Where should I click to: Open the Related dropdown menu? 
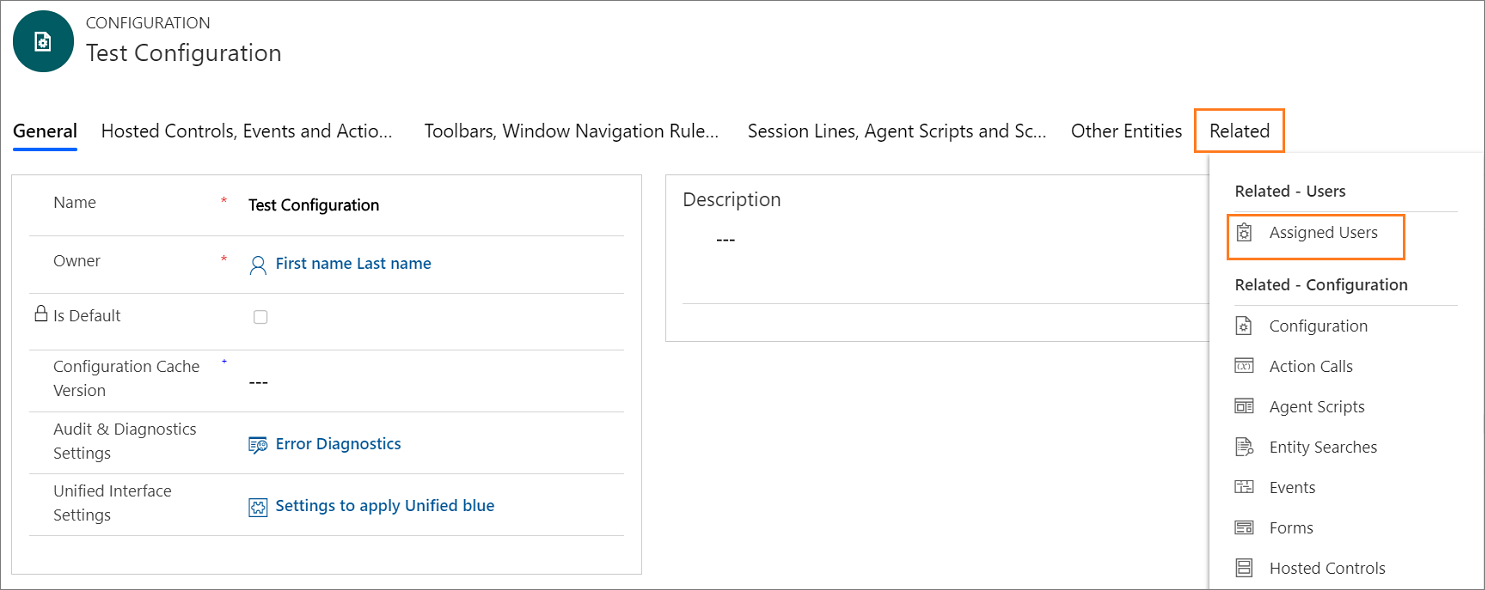[1239, 130]
